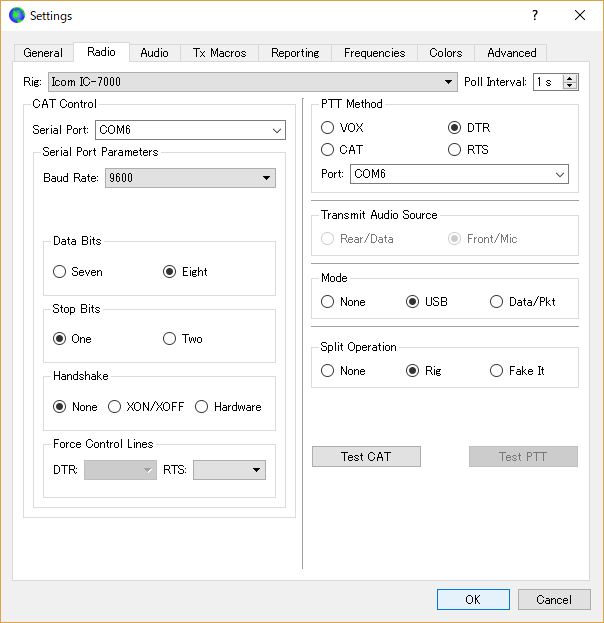Screen dimensions: 604x623
Task: Switch to the General tab
Action: 43,53
